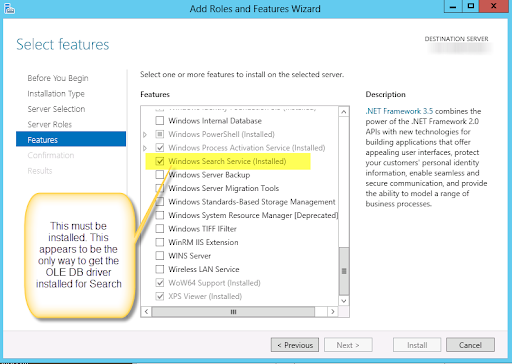Expand the Windows PowerShell tree node
Image resolution: width=512 pixels, height=364 pixels.
click(145, 134)
